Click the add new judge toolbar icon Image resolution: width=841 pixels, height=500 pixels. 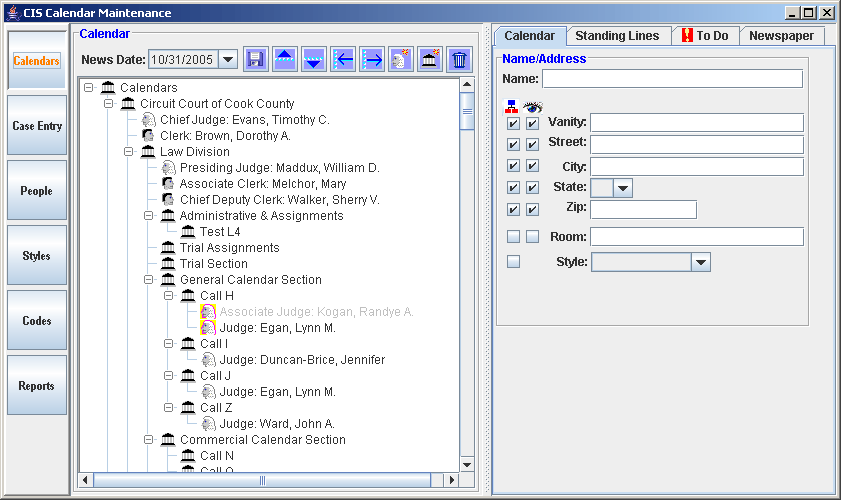401,59
